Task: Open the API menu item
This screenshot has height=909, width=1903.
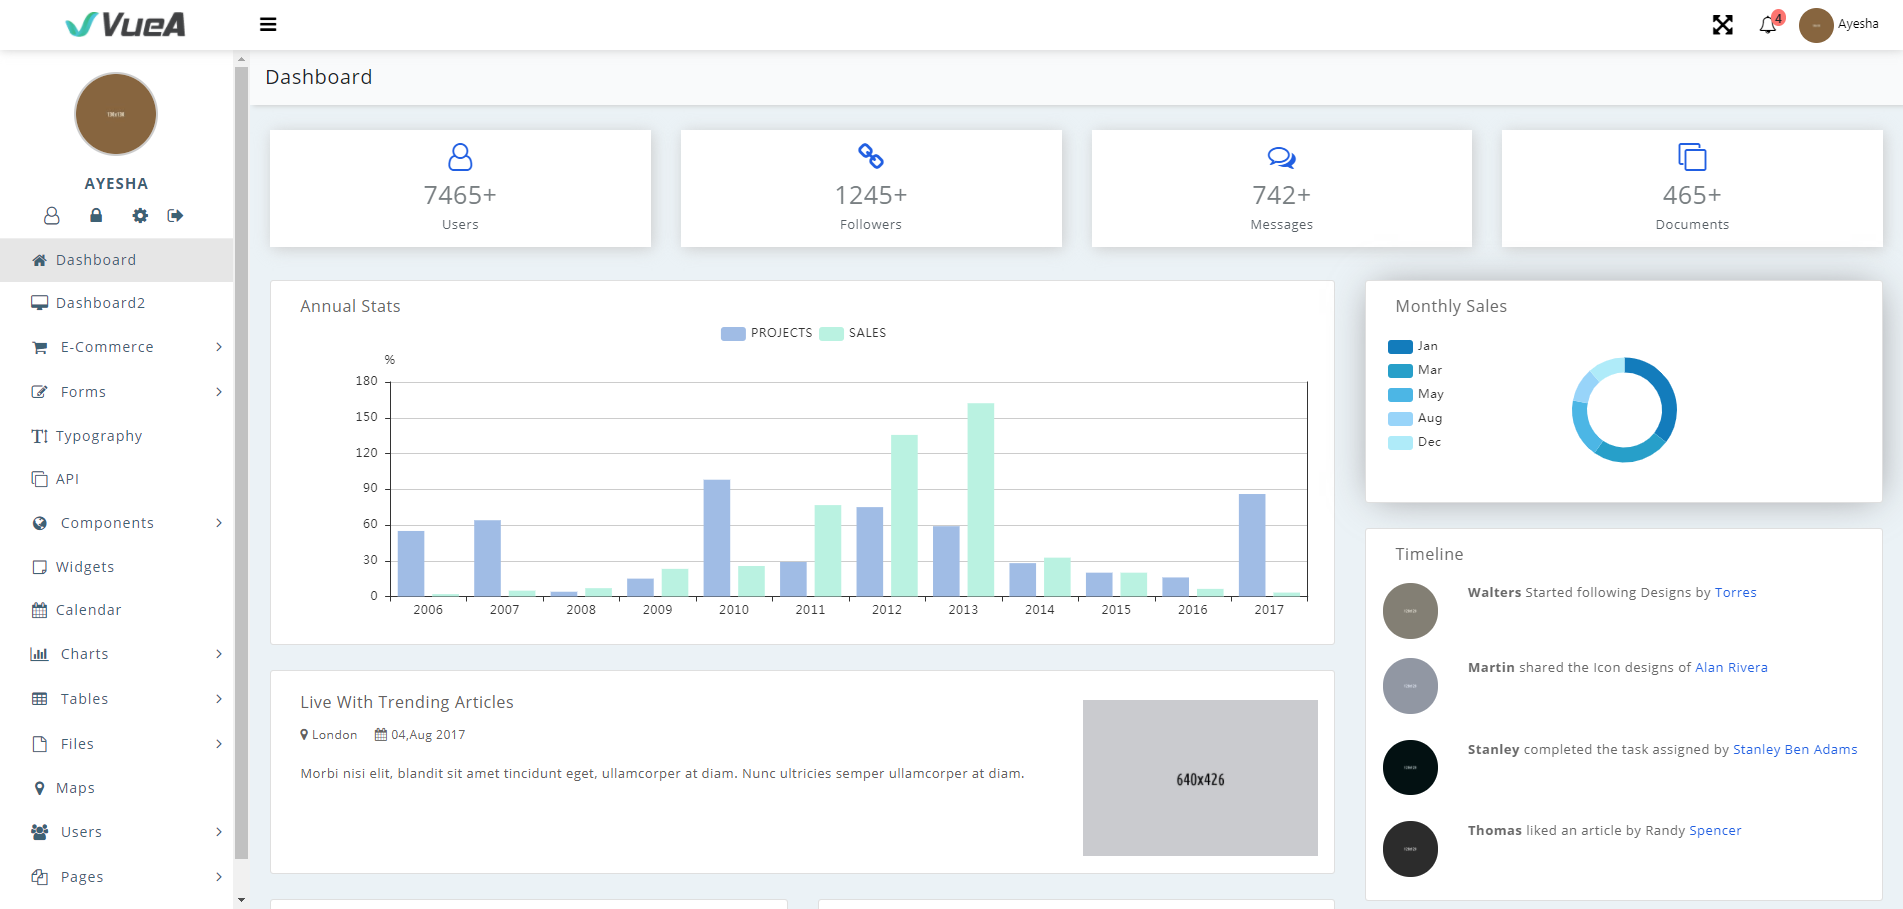Action: click(x=116, y=479)
